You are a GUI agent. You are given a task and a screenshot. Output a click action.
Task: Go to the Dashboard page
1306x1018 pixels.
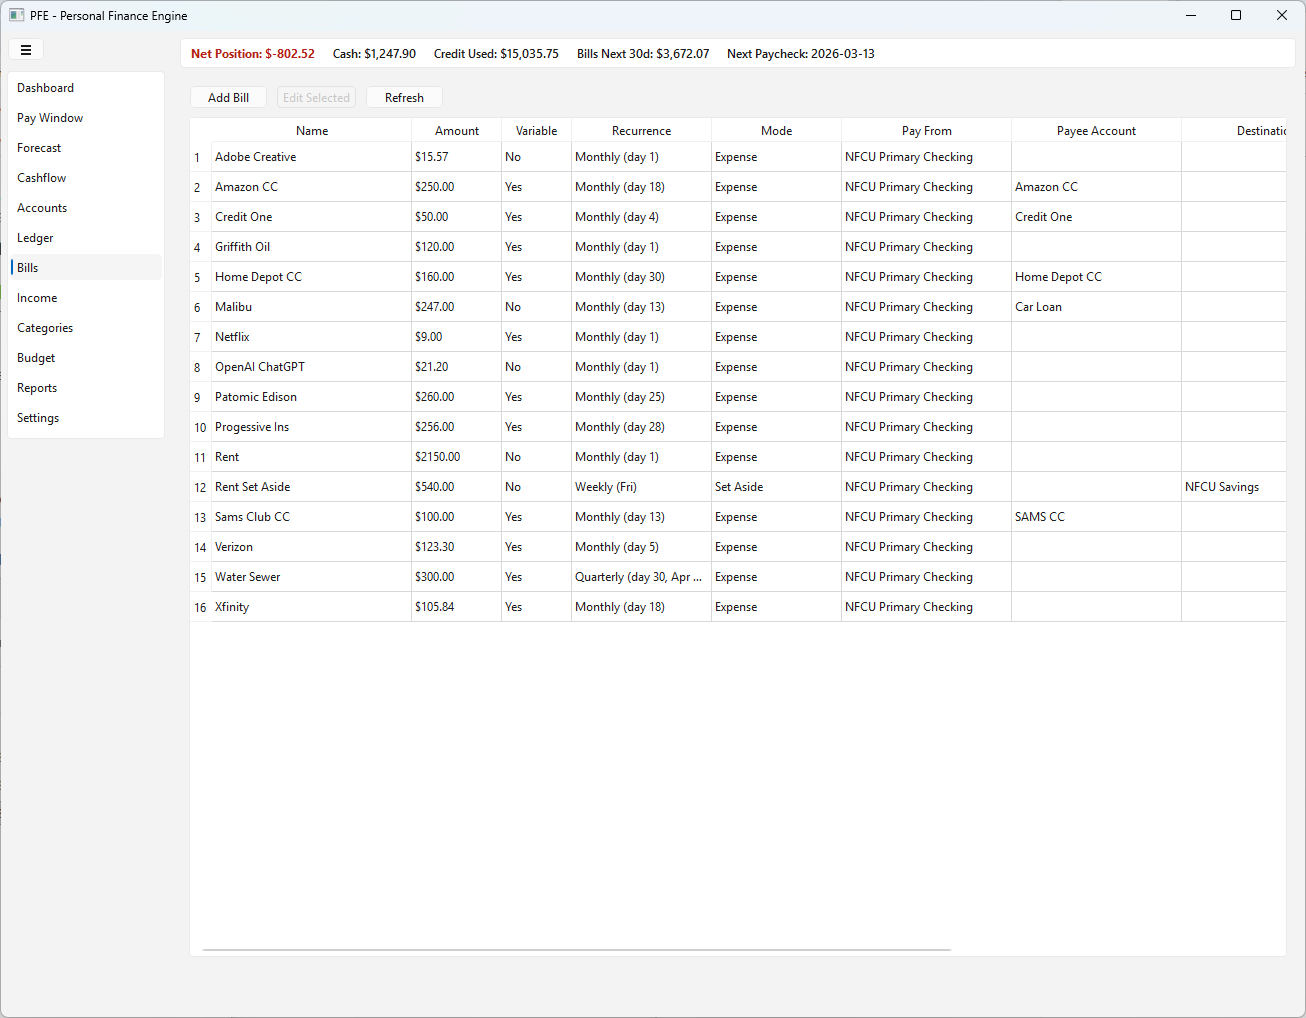click(x=46, y=87)
